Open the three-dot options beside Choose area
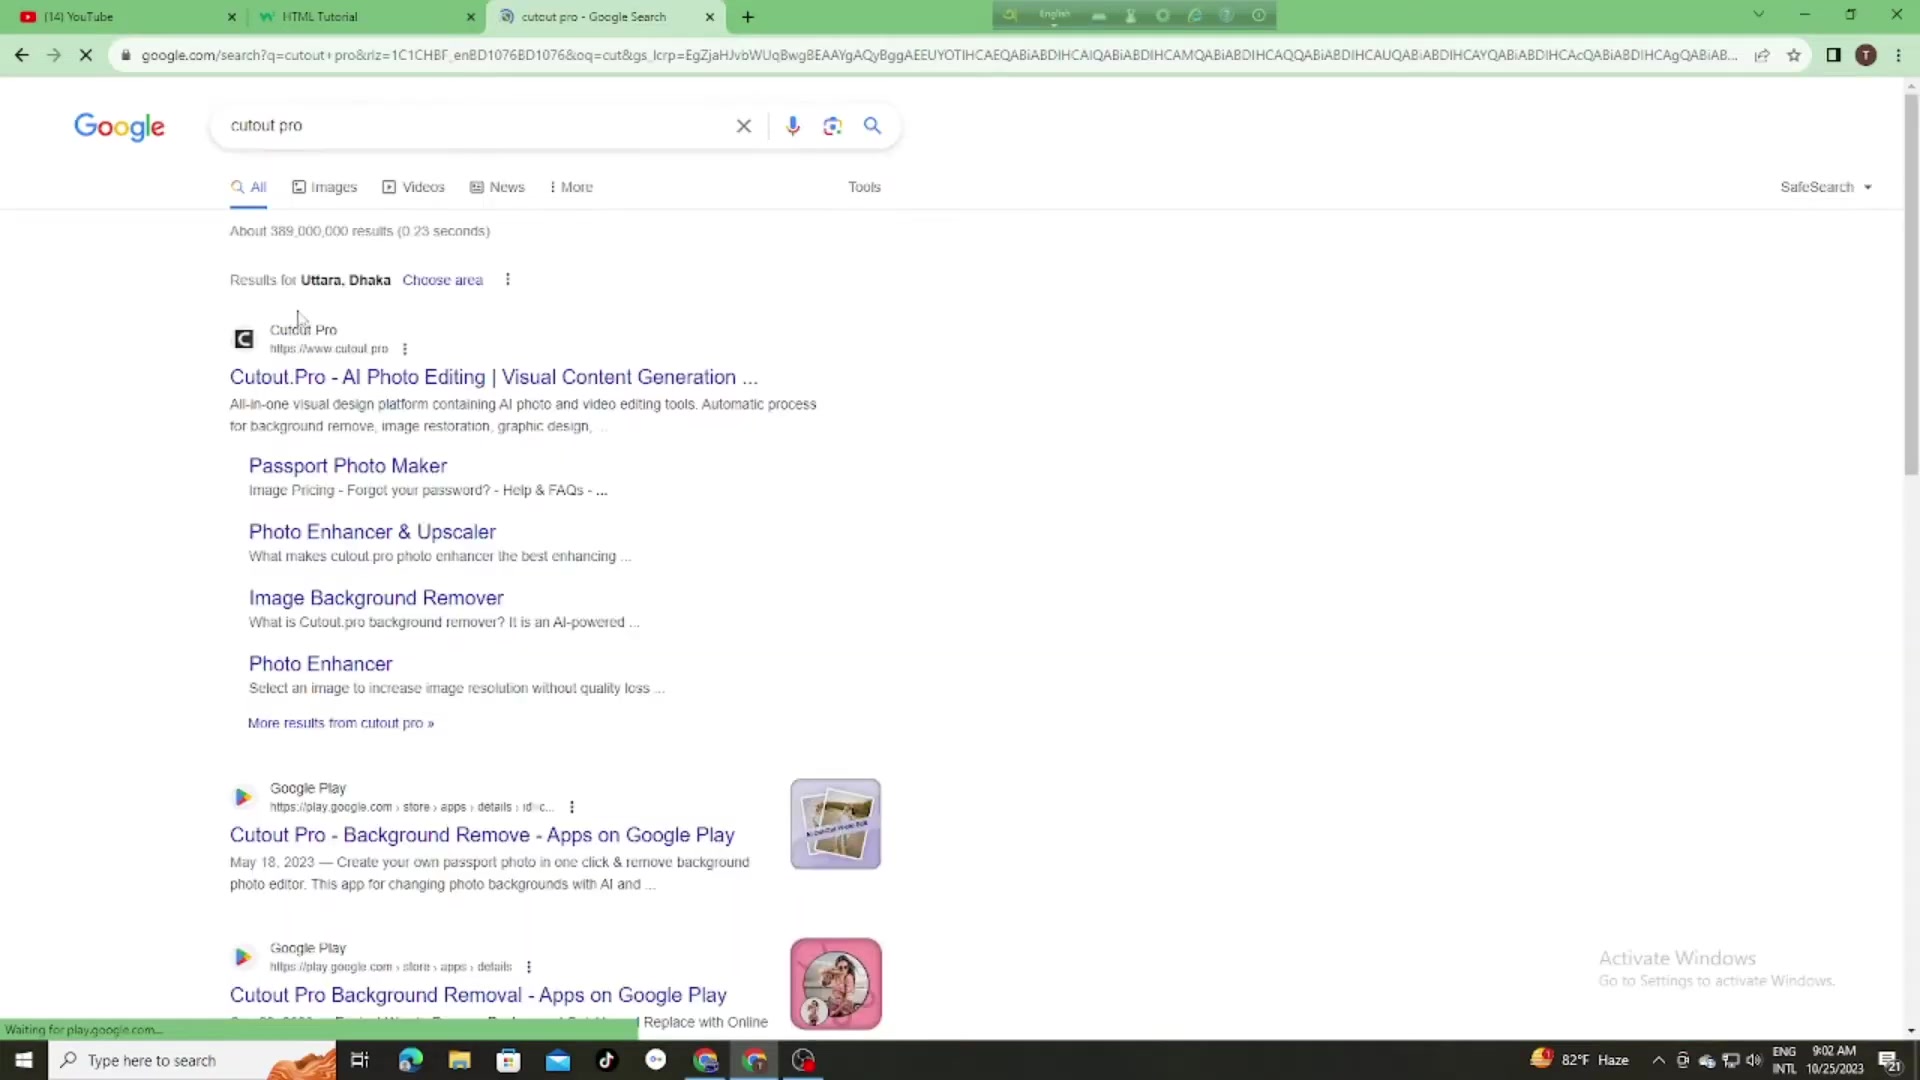The height and width of the screenshot is (1080, 1920). click(x=508, y=280)
